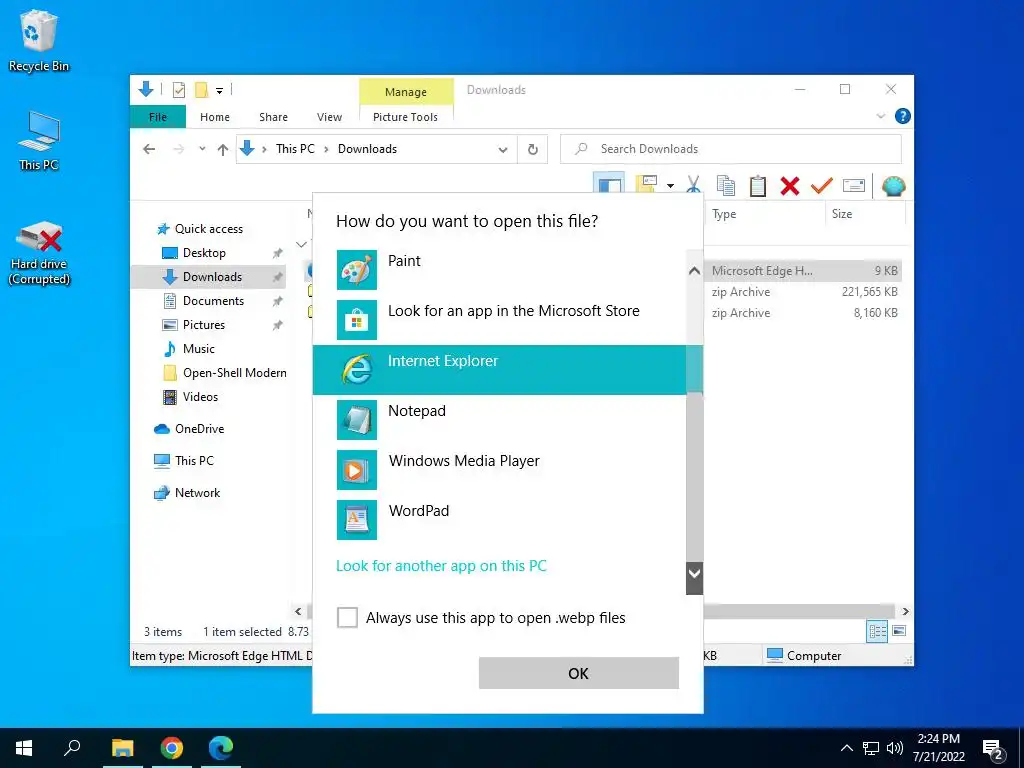Open the notification center icon
This screenshot has height=768, width=1024.
pos(993,750)
